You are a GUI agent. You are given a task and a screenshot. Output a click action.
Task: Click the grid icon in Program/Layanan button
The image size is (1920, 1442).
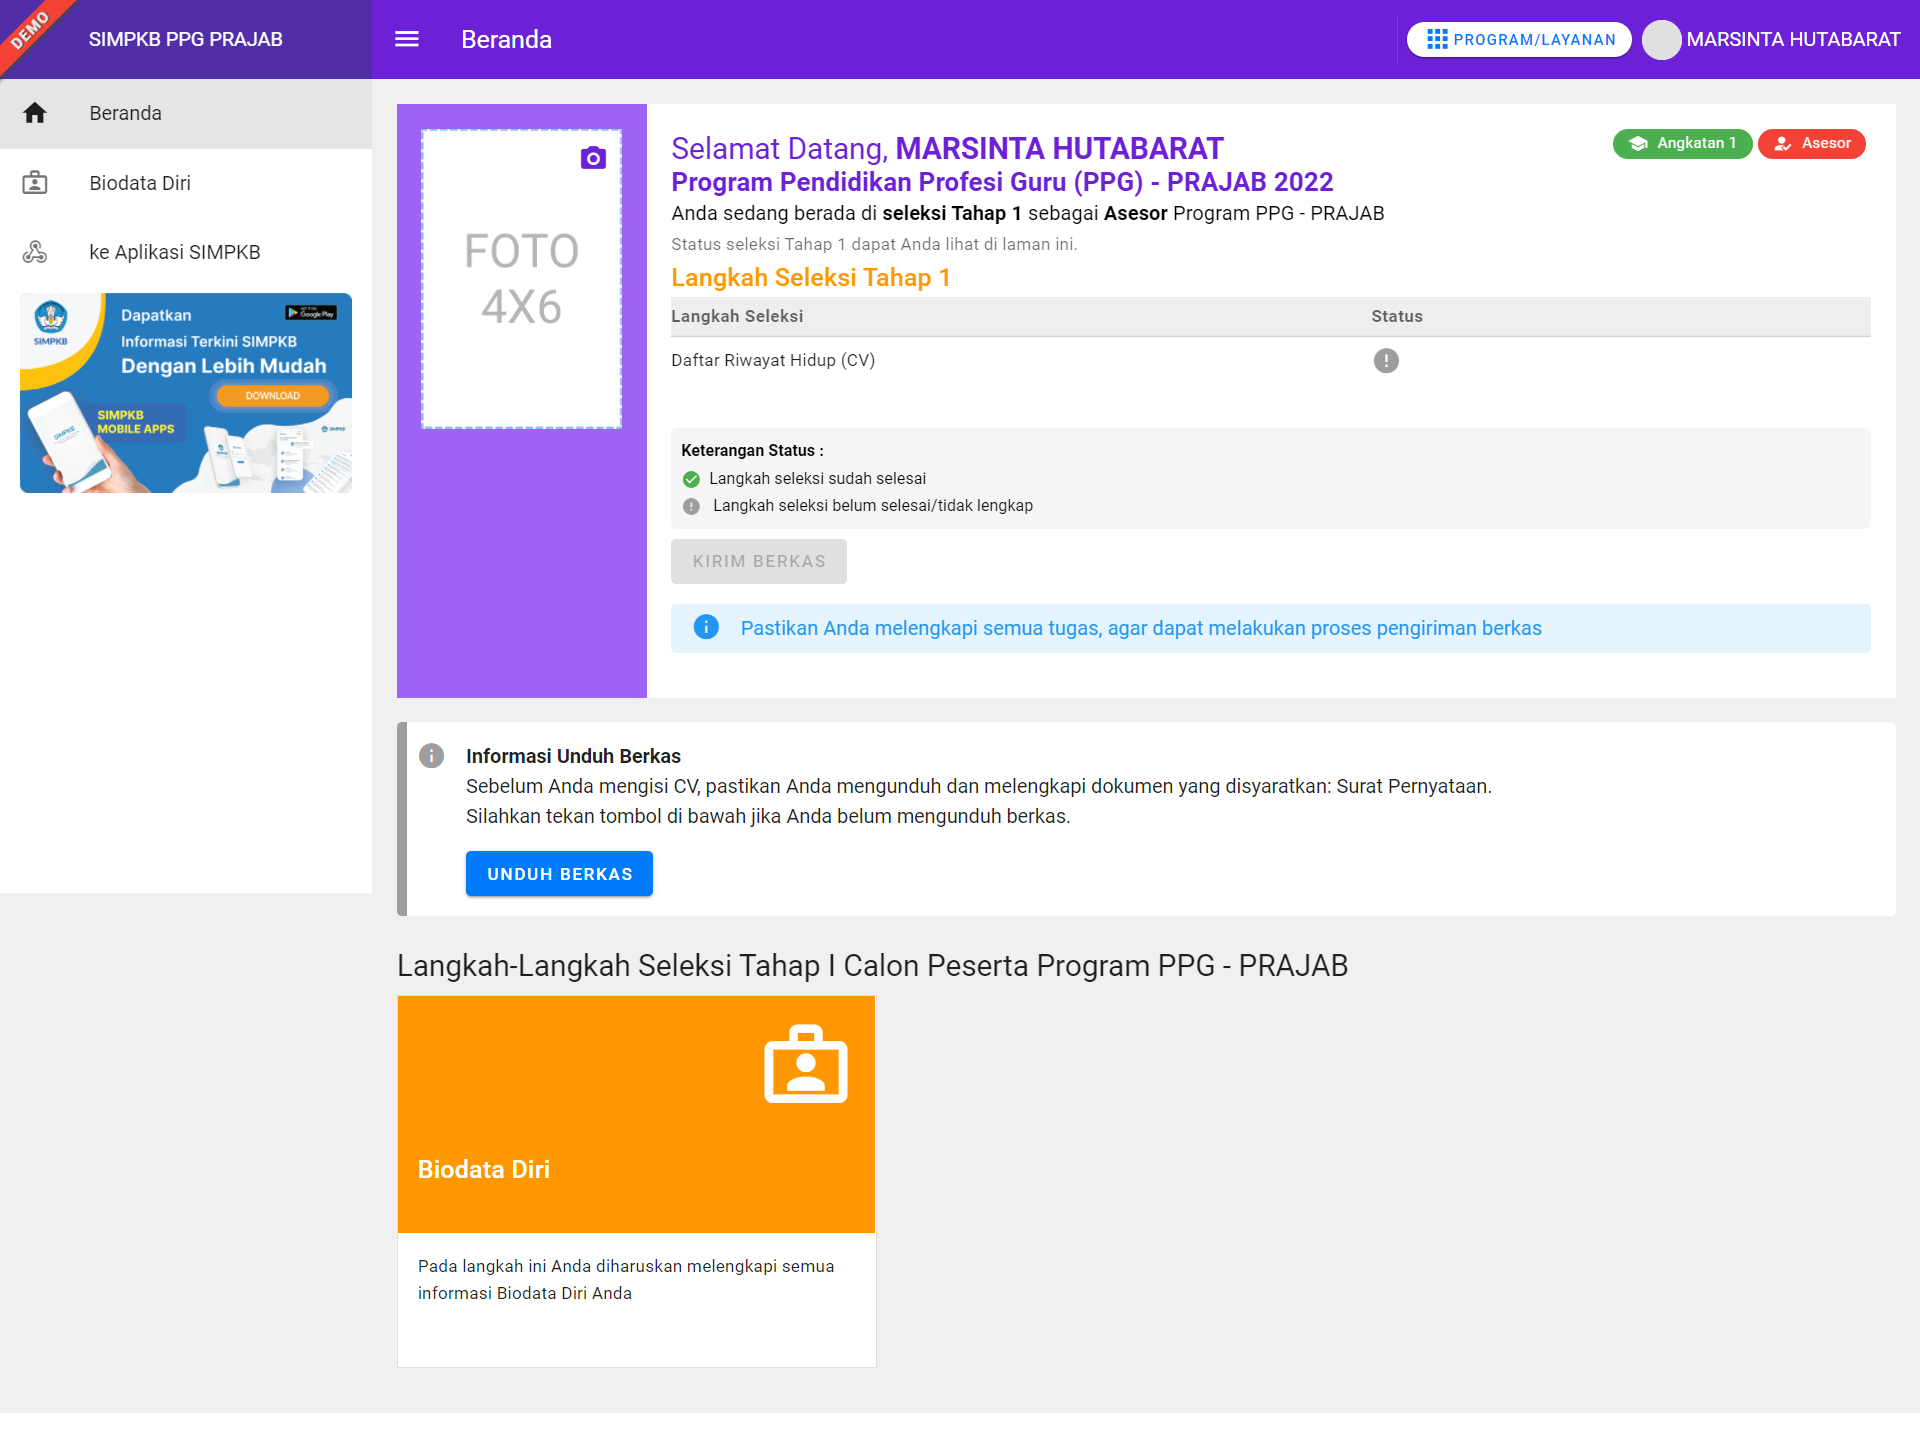1437,39
